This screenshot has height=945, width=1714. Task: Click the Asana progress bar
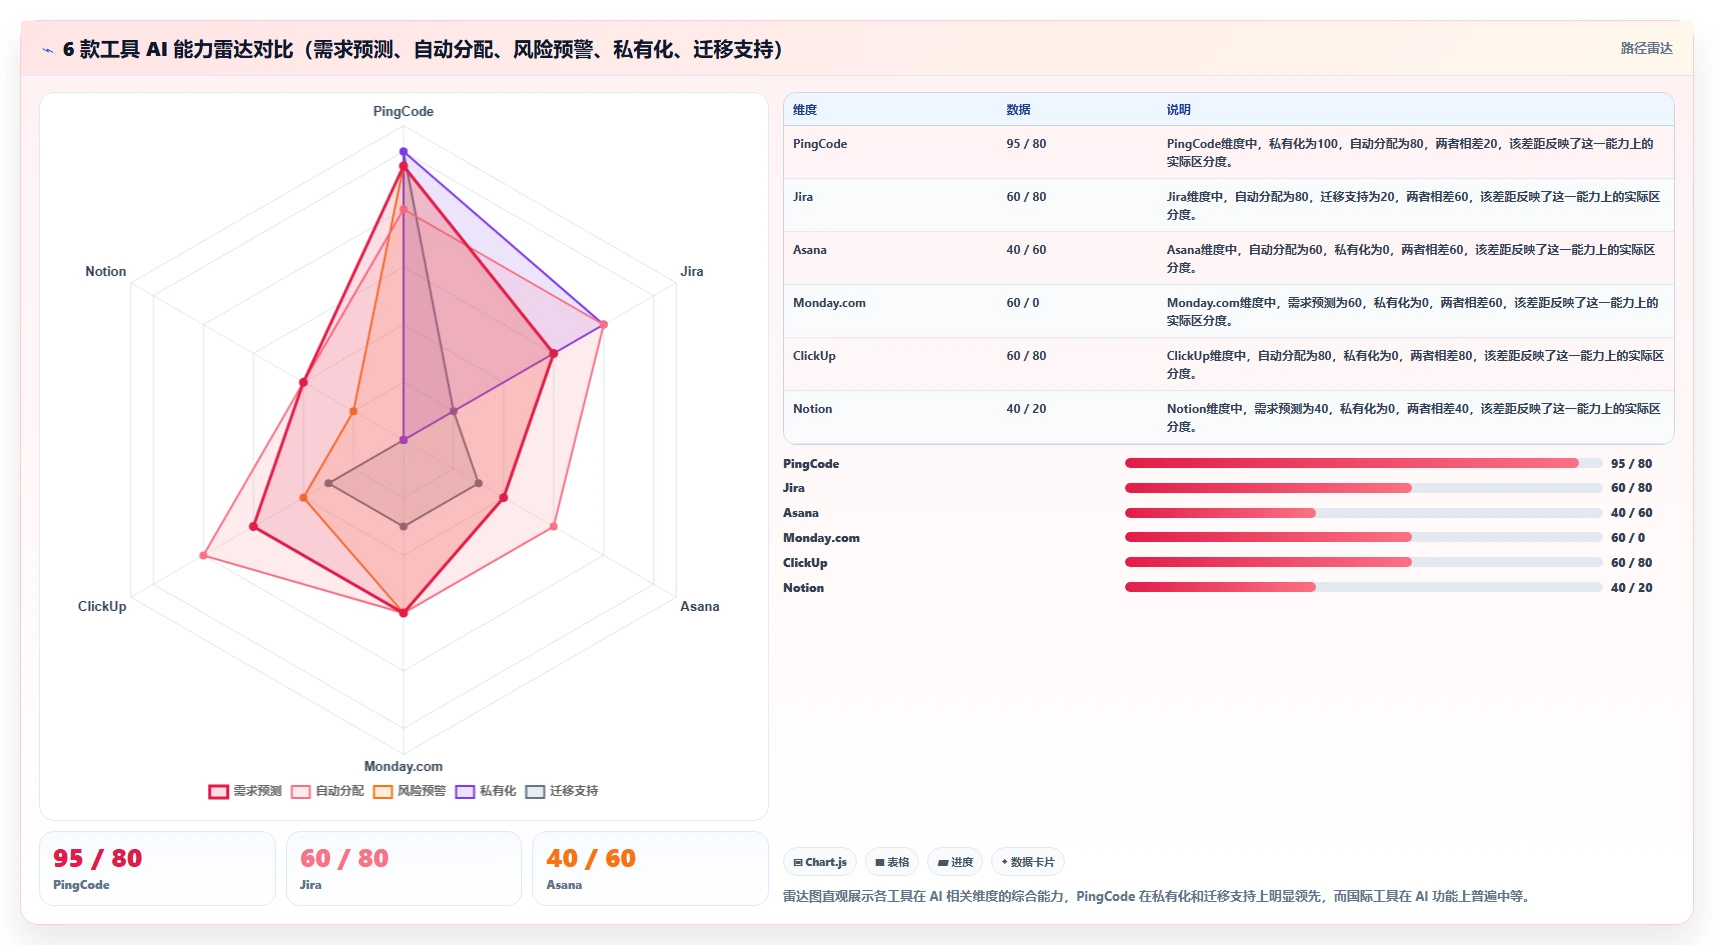coord(1364,513)
